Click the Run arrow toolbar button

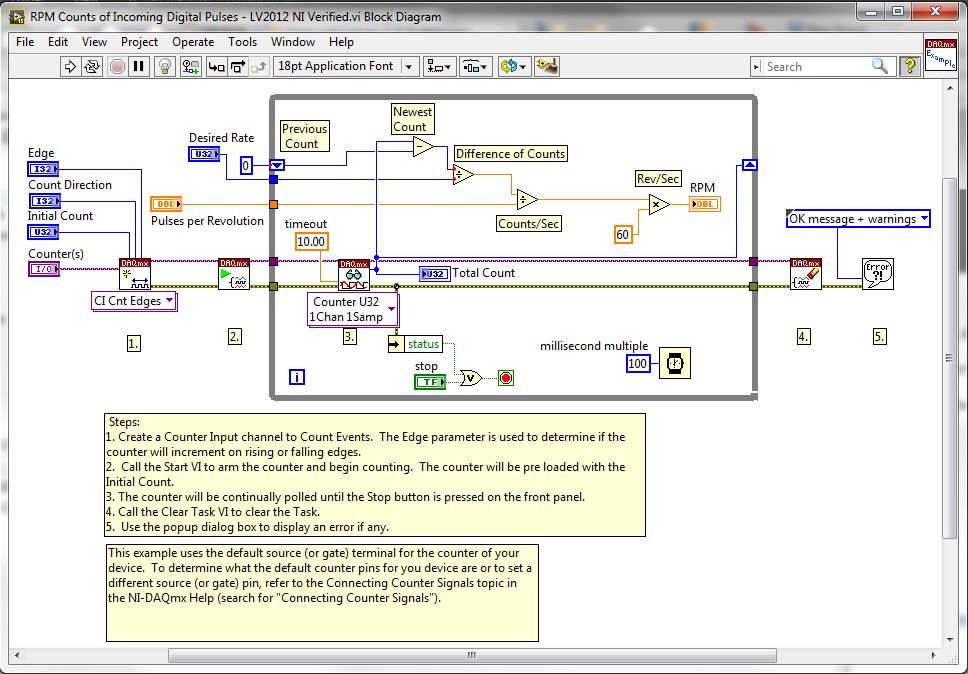point(70,67)
